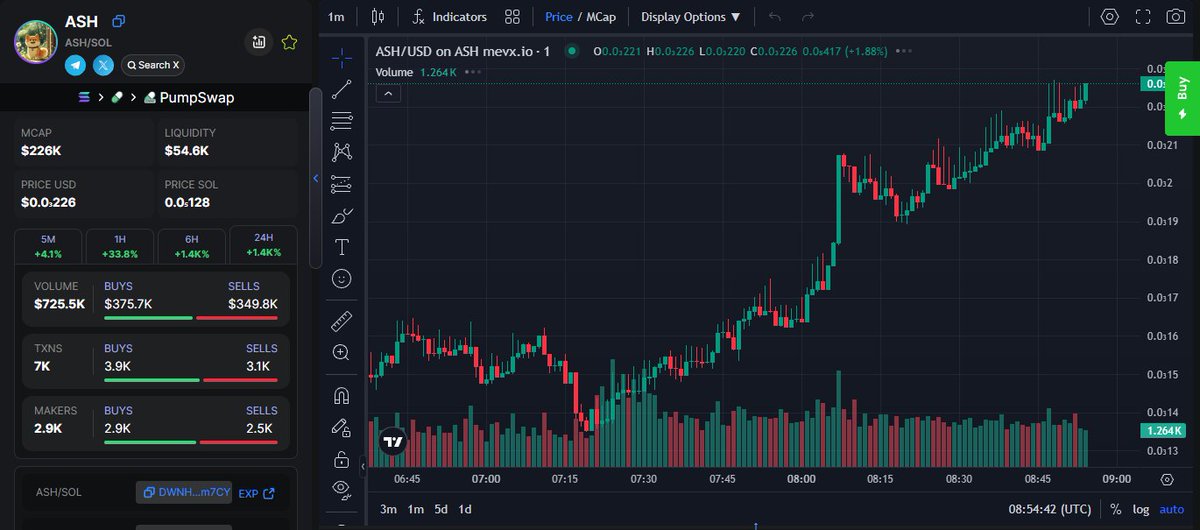Select the 1d date range
The image size is (1200, 530).
(x=465, y=509)
